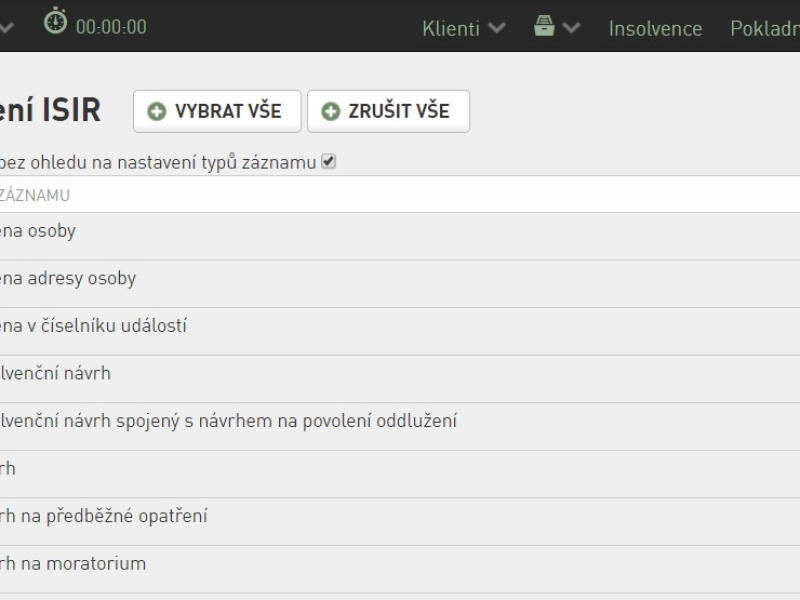The image size is (800, 600).
Task: Select the 'na moratorium' row
Action: coord(400,569)
